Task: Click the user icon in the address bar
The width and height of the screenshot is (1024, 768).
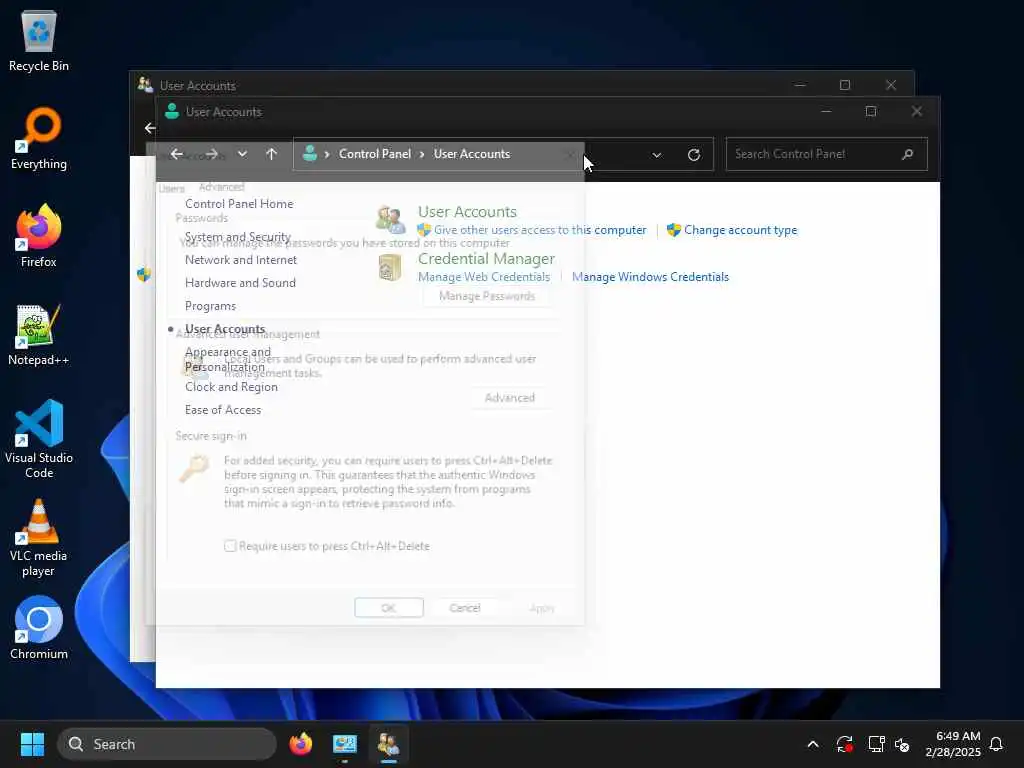Action: click(310, 153)
